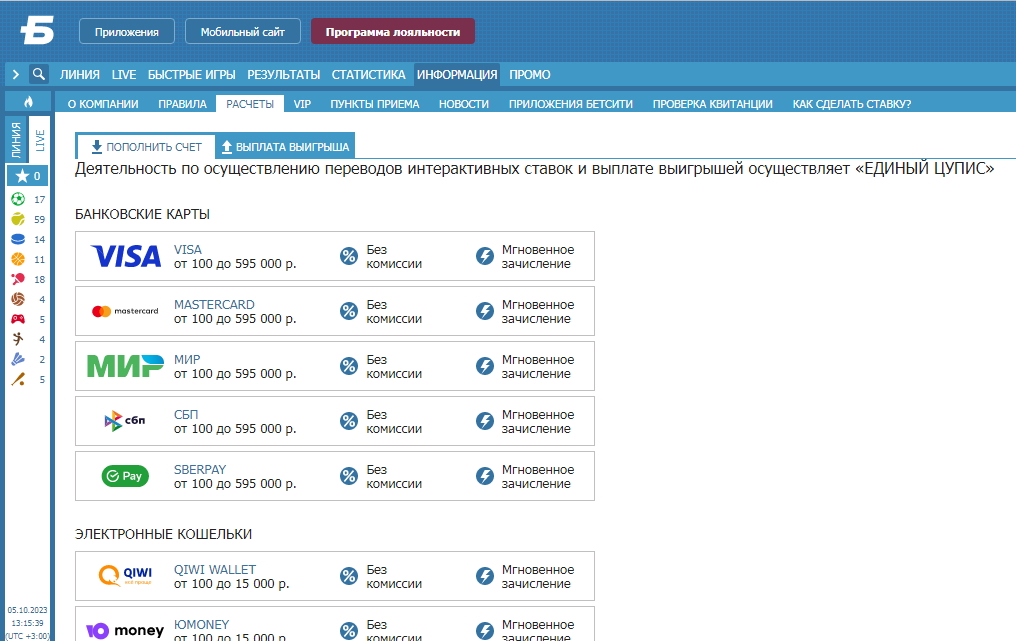Open the ПОПОЛНИТЬ СЧЕТ tab

point(146,147)
